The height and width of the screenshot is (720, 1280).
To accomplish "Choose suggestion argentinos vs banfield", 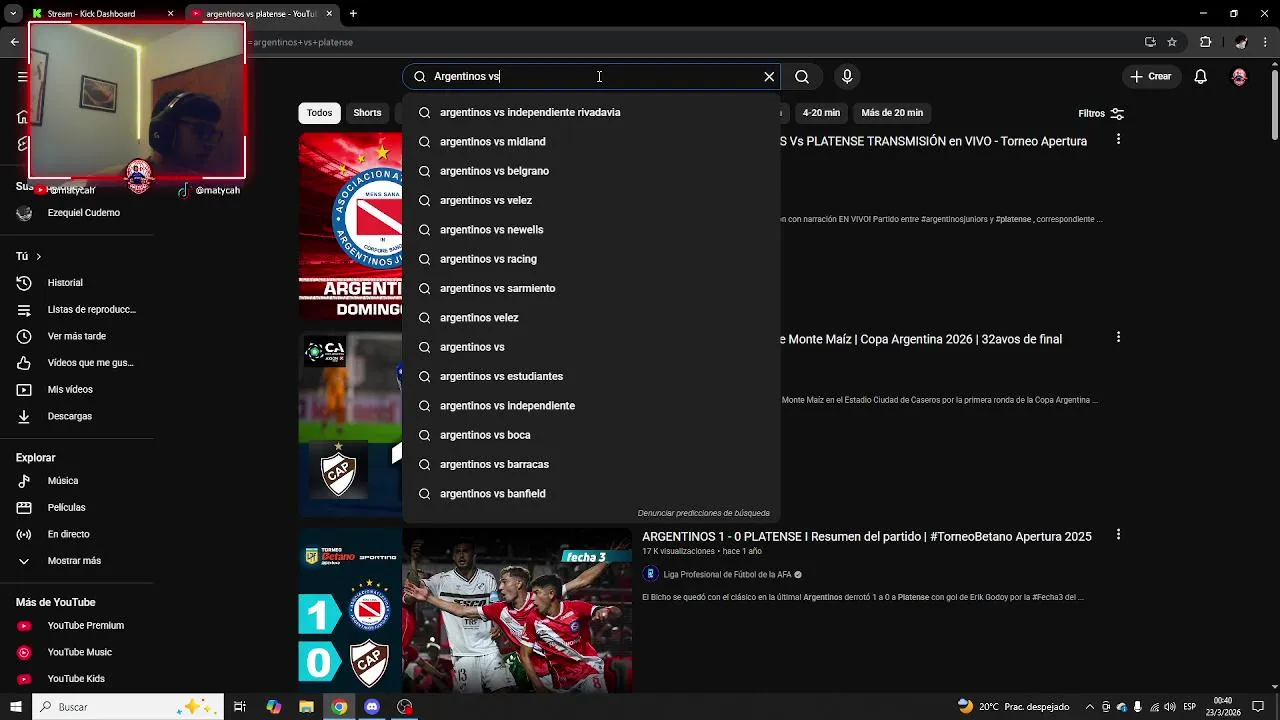I will pos(591,494).
